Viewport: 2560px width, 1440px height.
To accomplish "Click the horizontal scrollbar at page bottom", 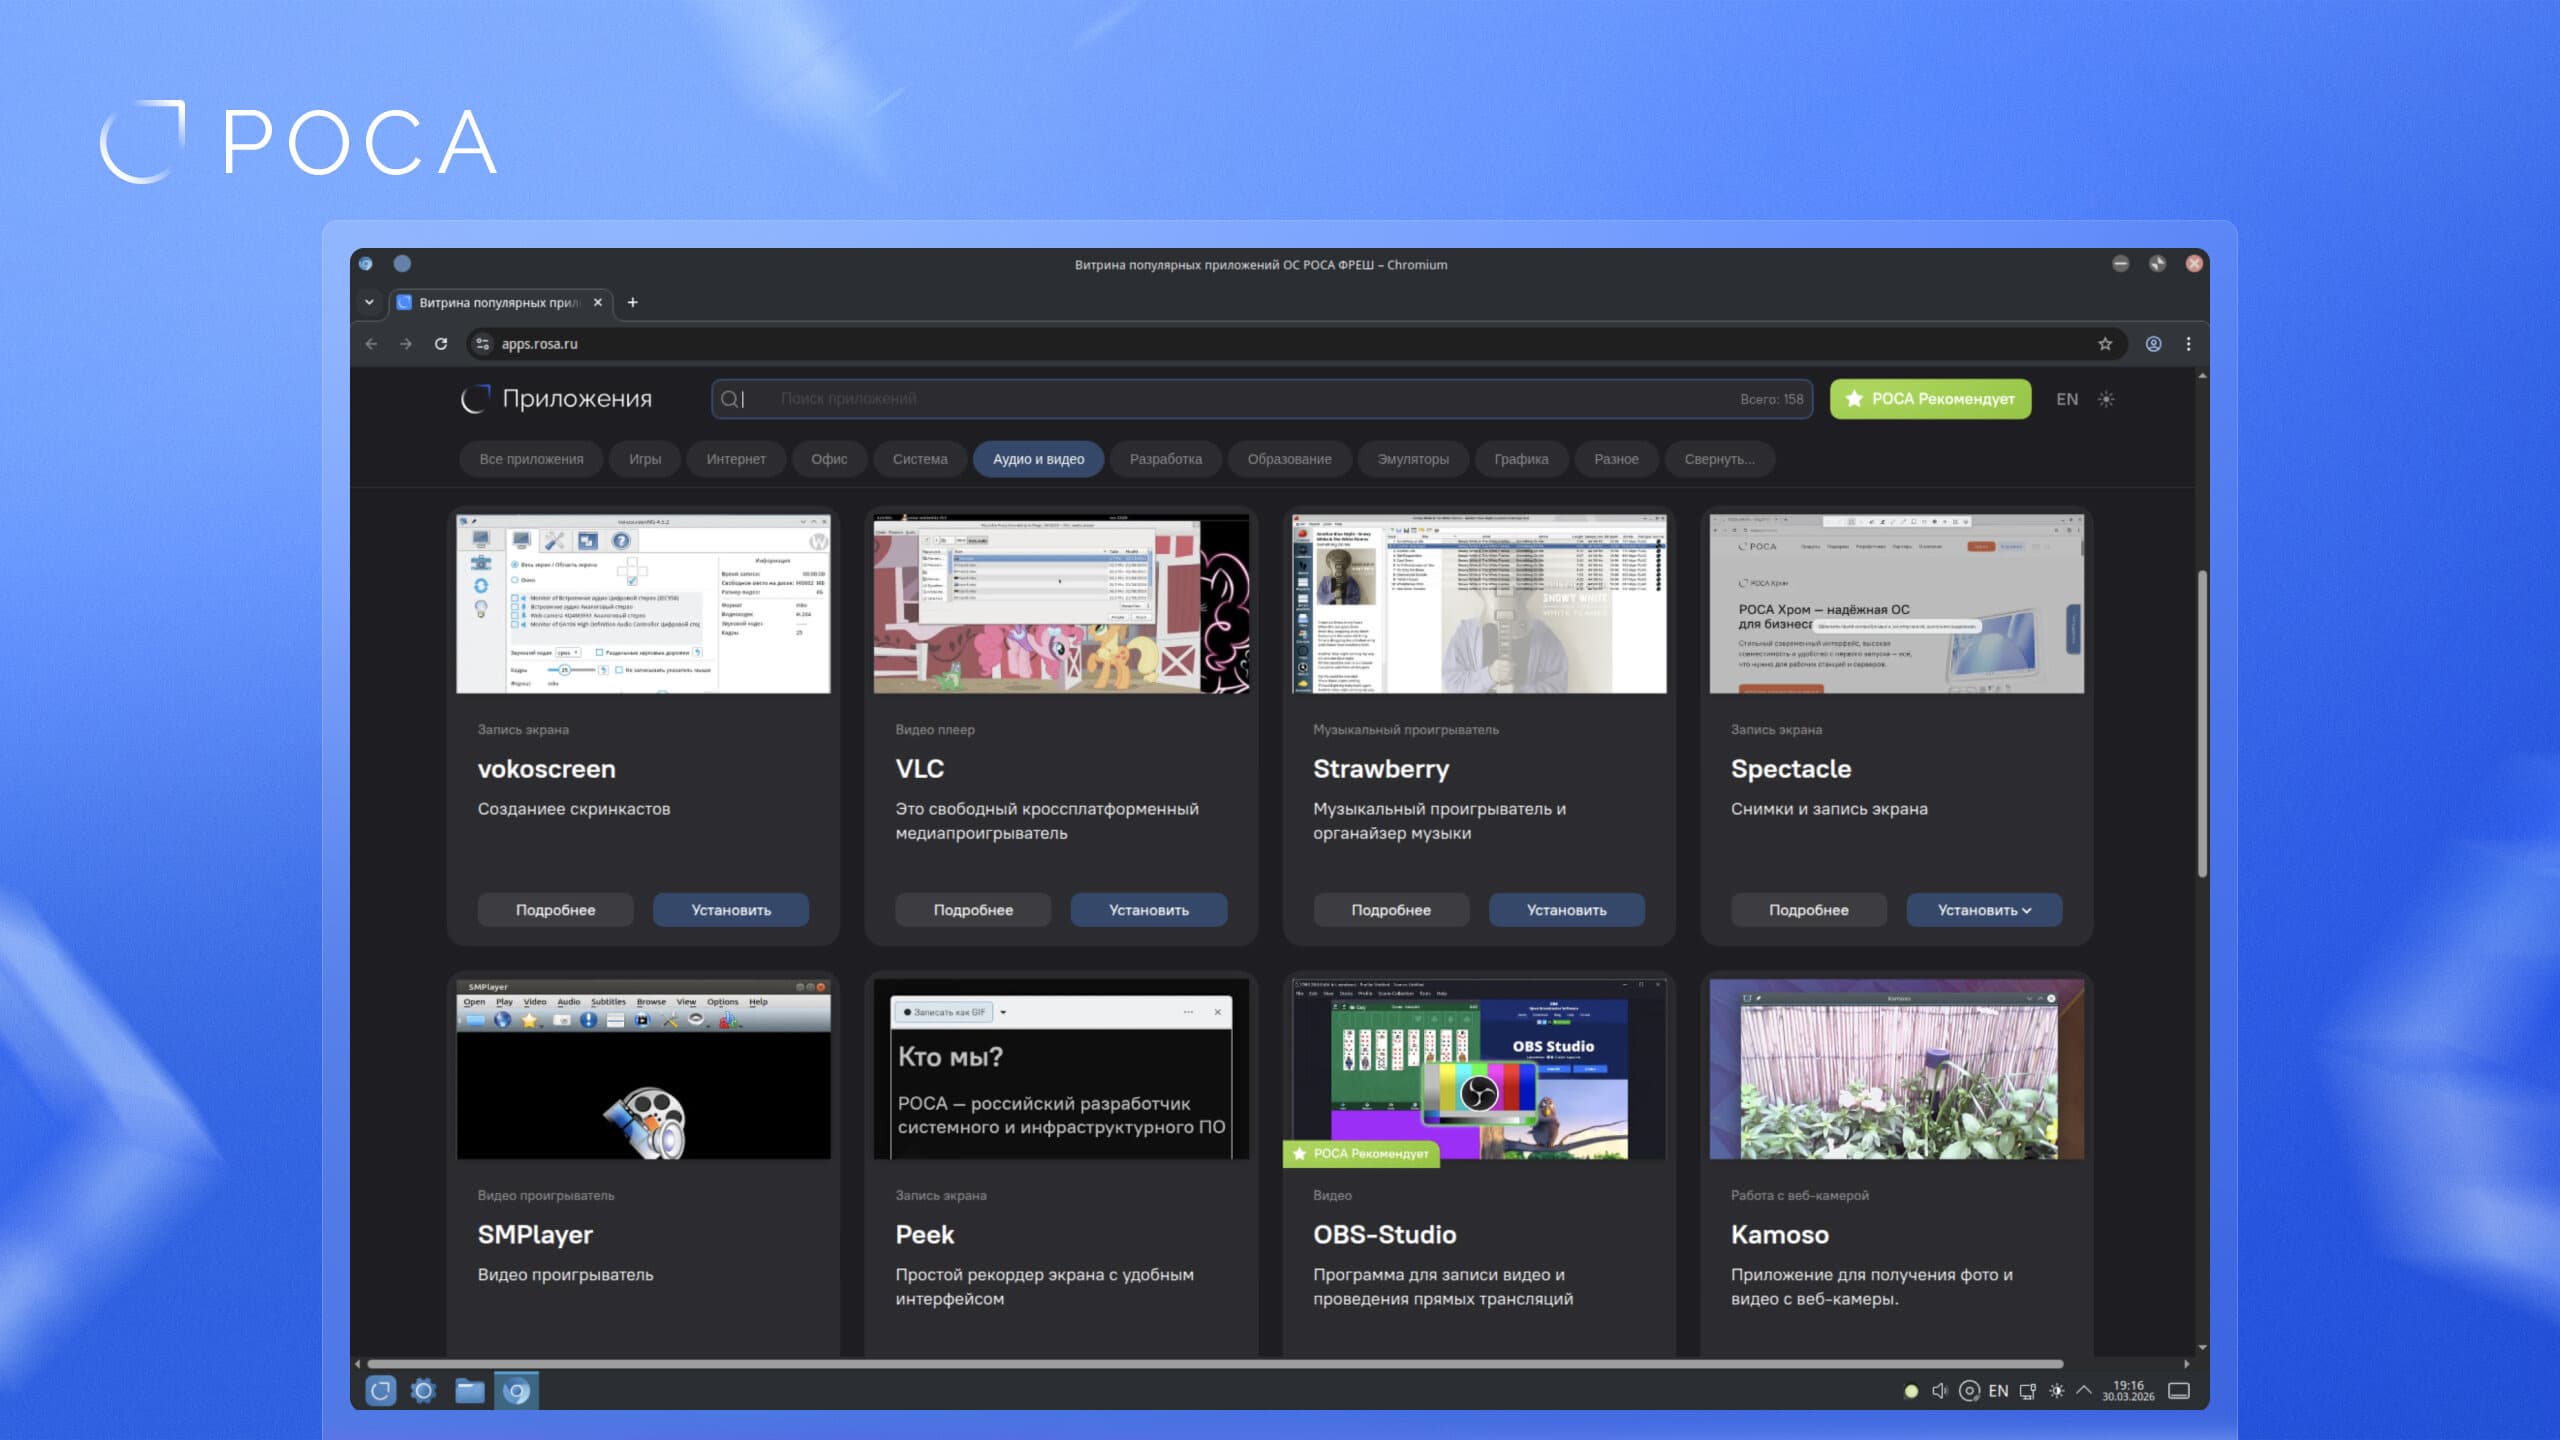I will pyautogui.click(x=1214, y=1364).
